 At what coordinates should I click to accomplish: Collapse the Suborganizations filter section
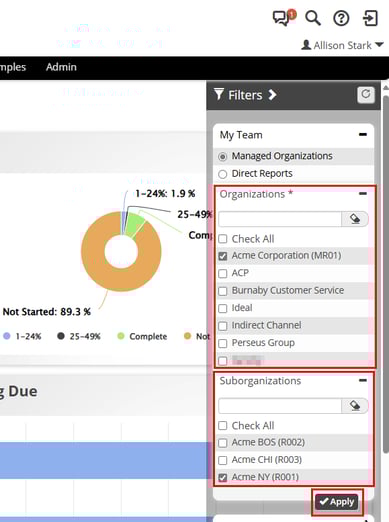(x=363, y=380)
